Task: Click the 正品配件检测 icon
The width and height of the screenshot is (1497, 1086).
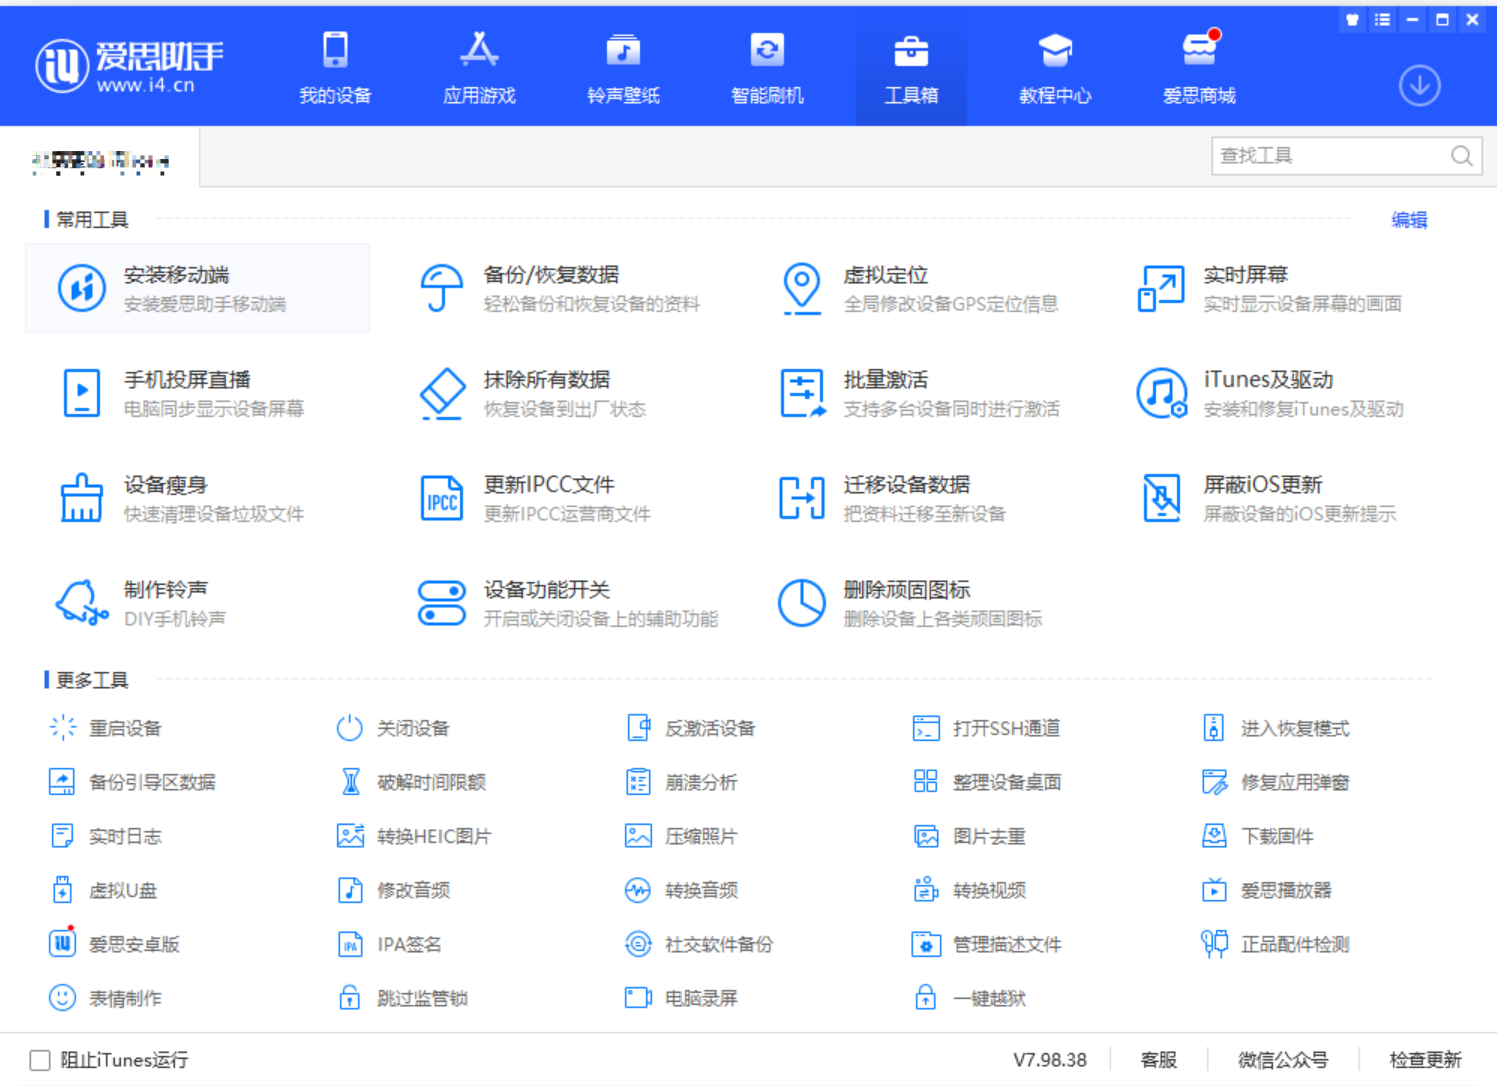Action: [x=1214, y=943]
